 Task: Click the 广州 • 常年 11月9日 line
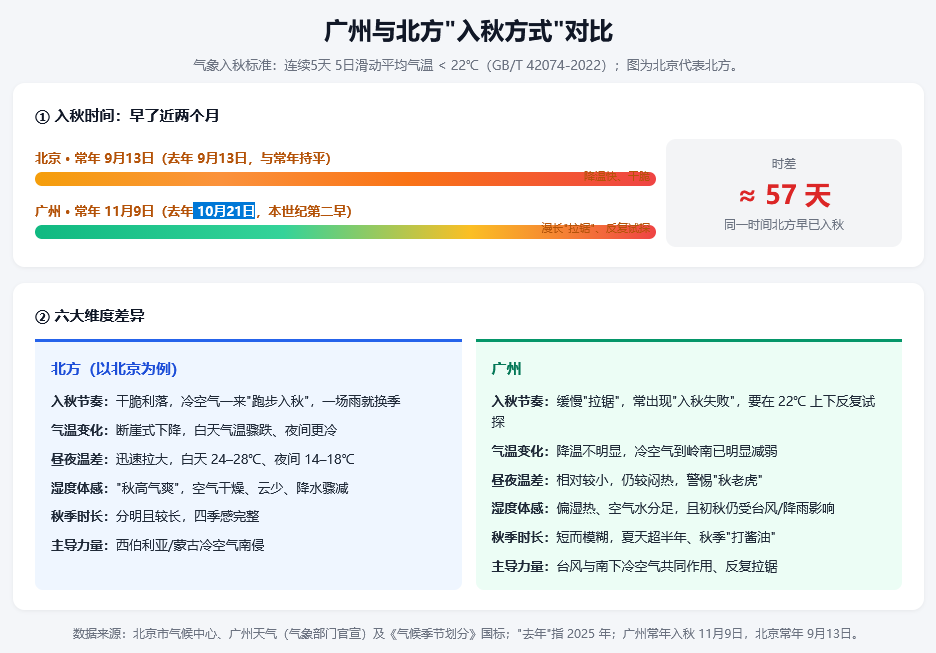click(x=193, y=211)
